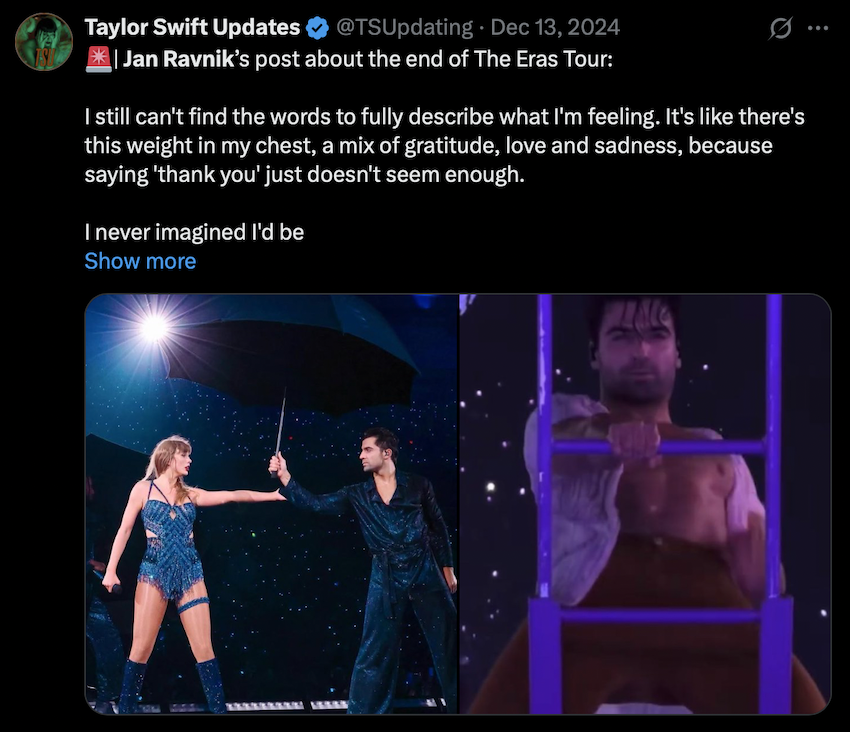Viewport: 850px width, 732px height.
Task: Open the right purple ladder photo
Action: 645,503
